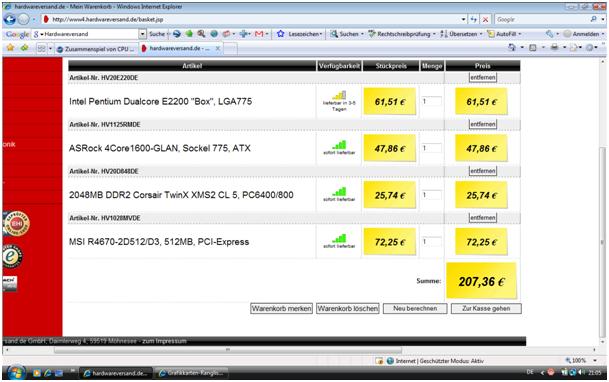Click the Favorites star icon

(10, 48)
